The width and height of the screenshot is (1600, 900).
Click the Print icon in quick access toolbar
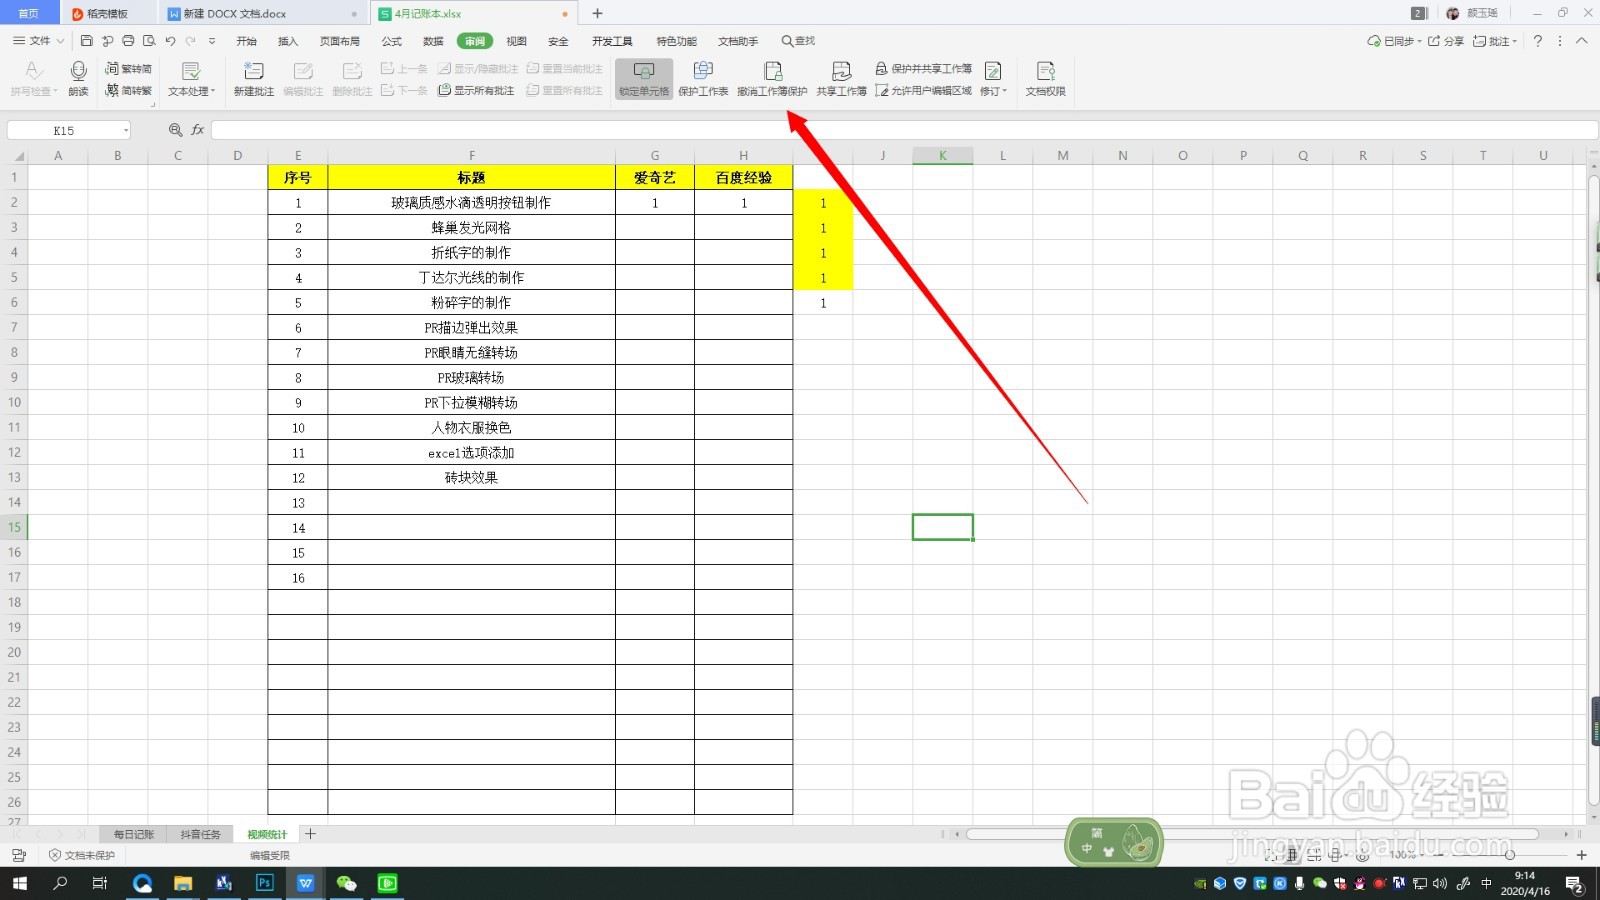coord(128,41)
